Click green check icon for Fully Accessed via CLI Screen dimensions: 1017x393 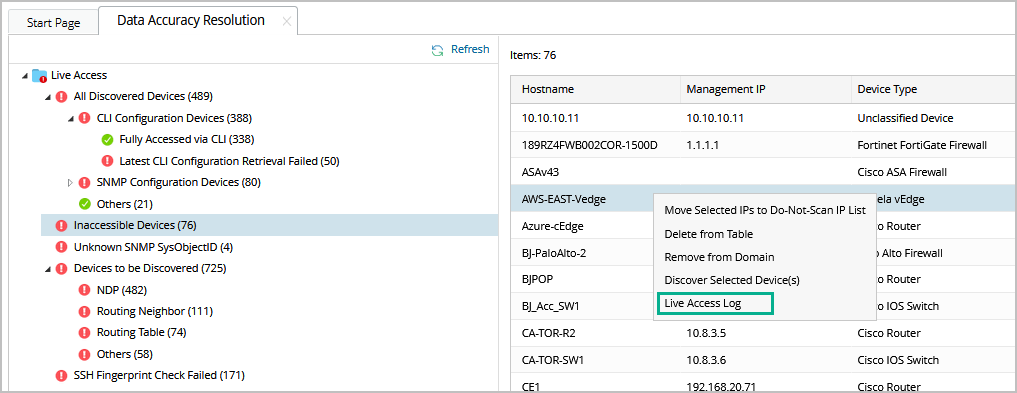107,139
